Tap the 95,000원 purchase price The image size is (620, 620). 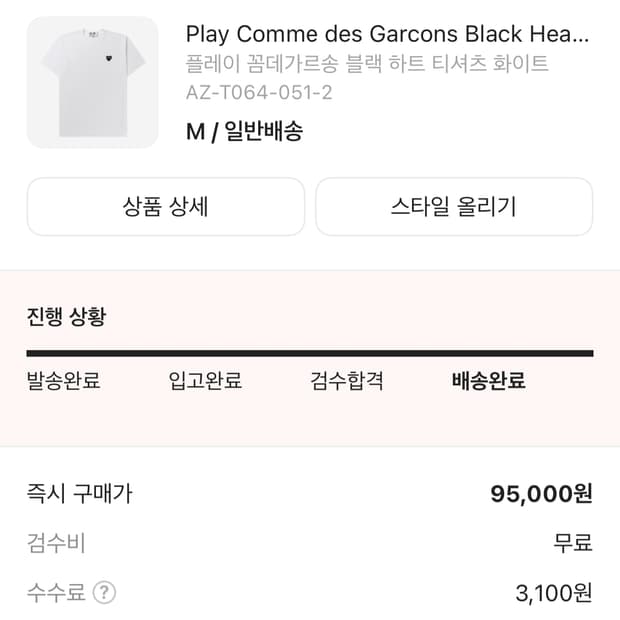pos(541,494)
